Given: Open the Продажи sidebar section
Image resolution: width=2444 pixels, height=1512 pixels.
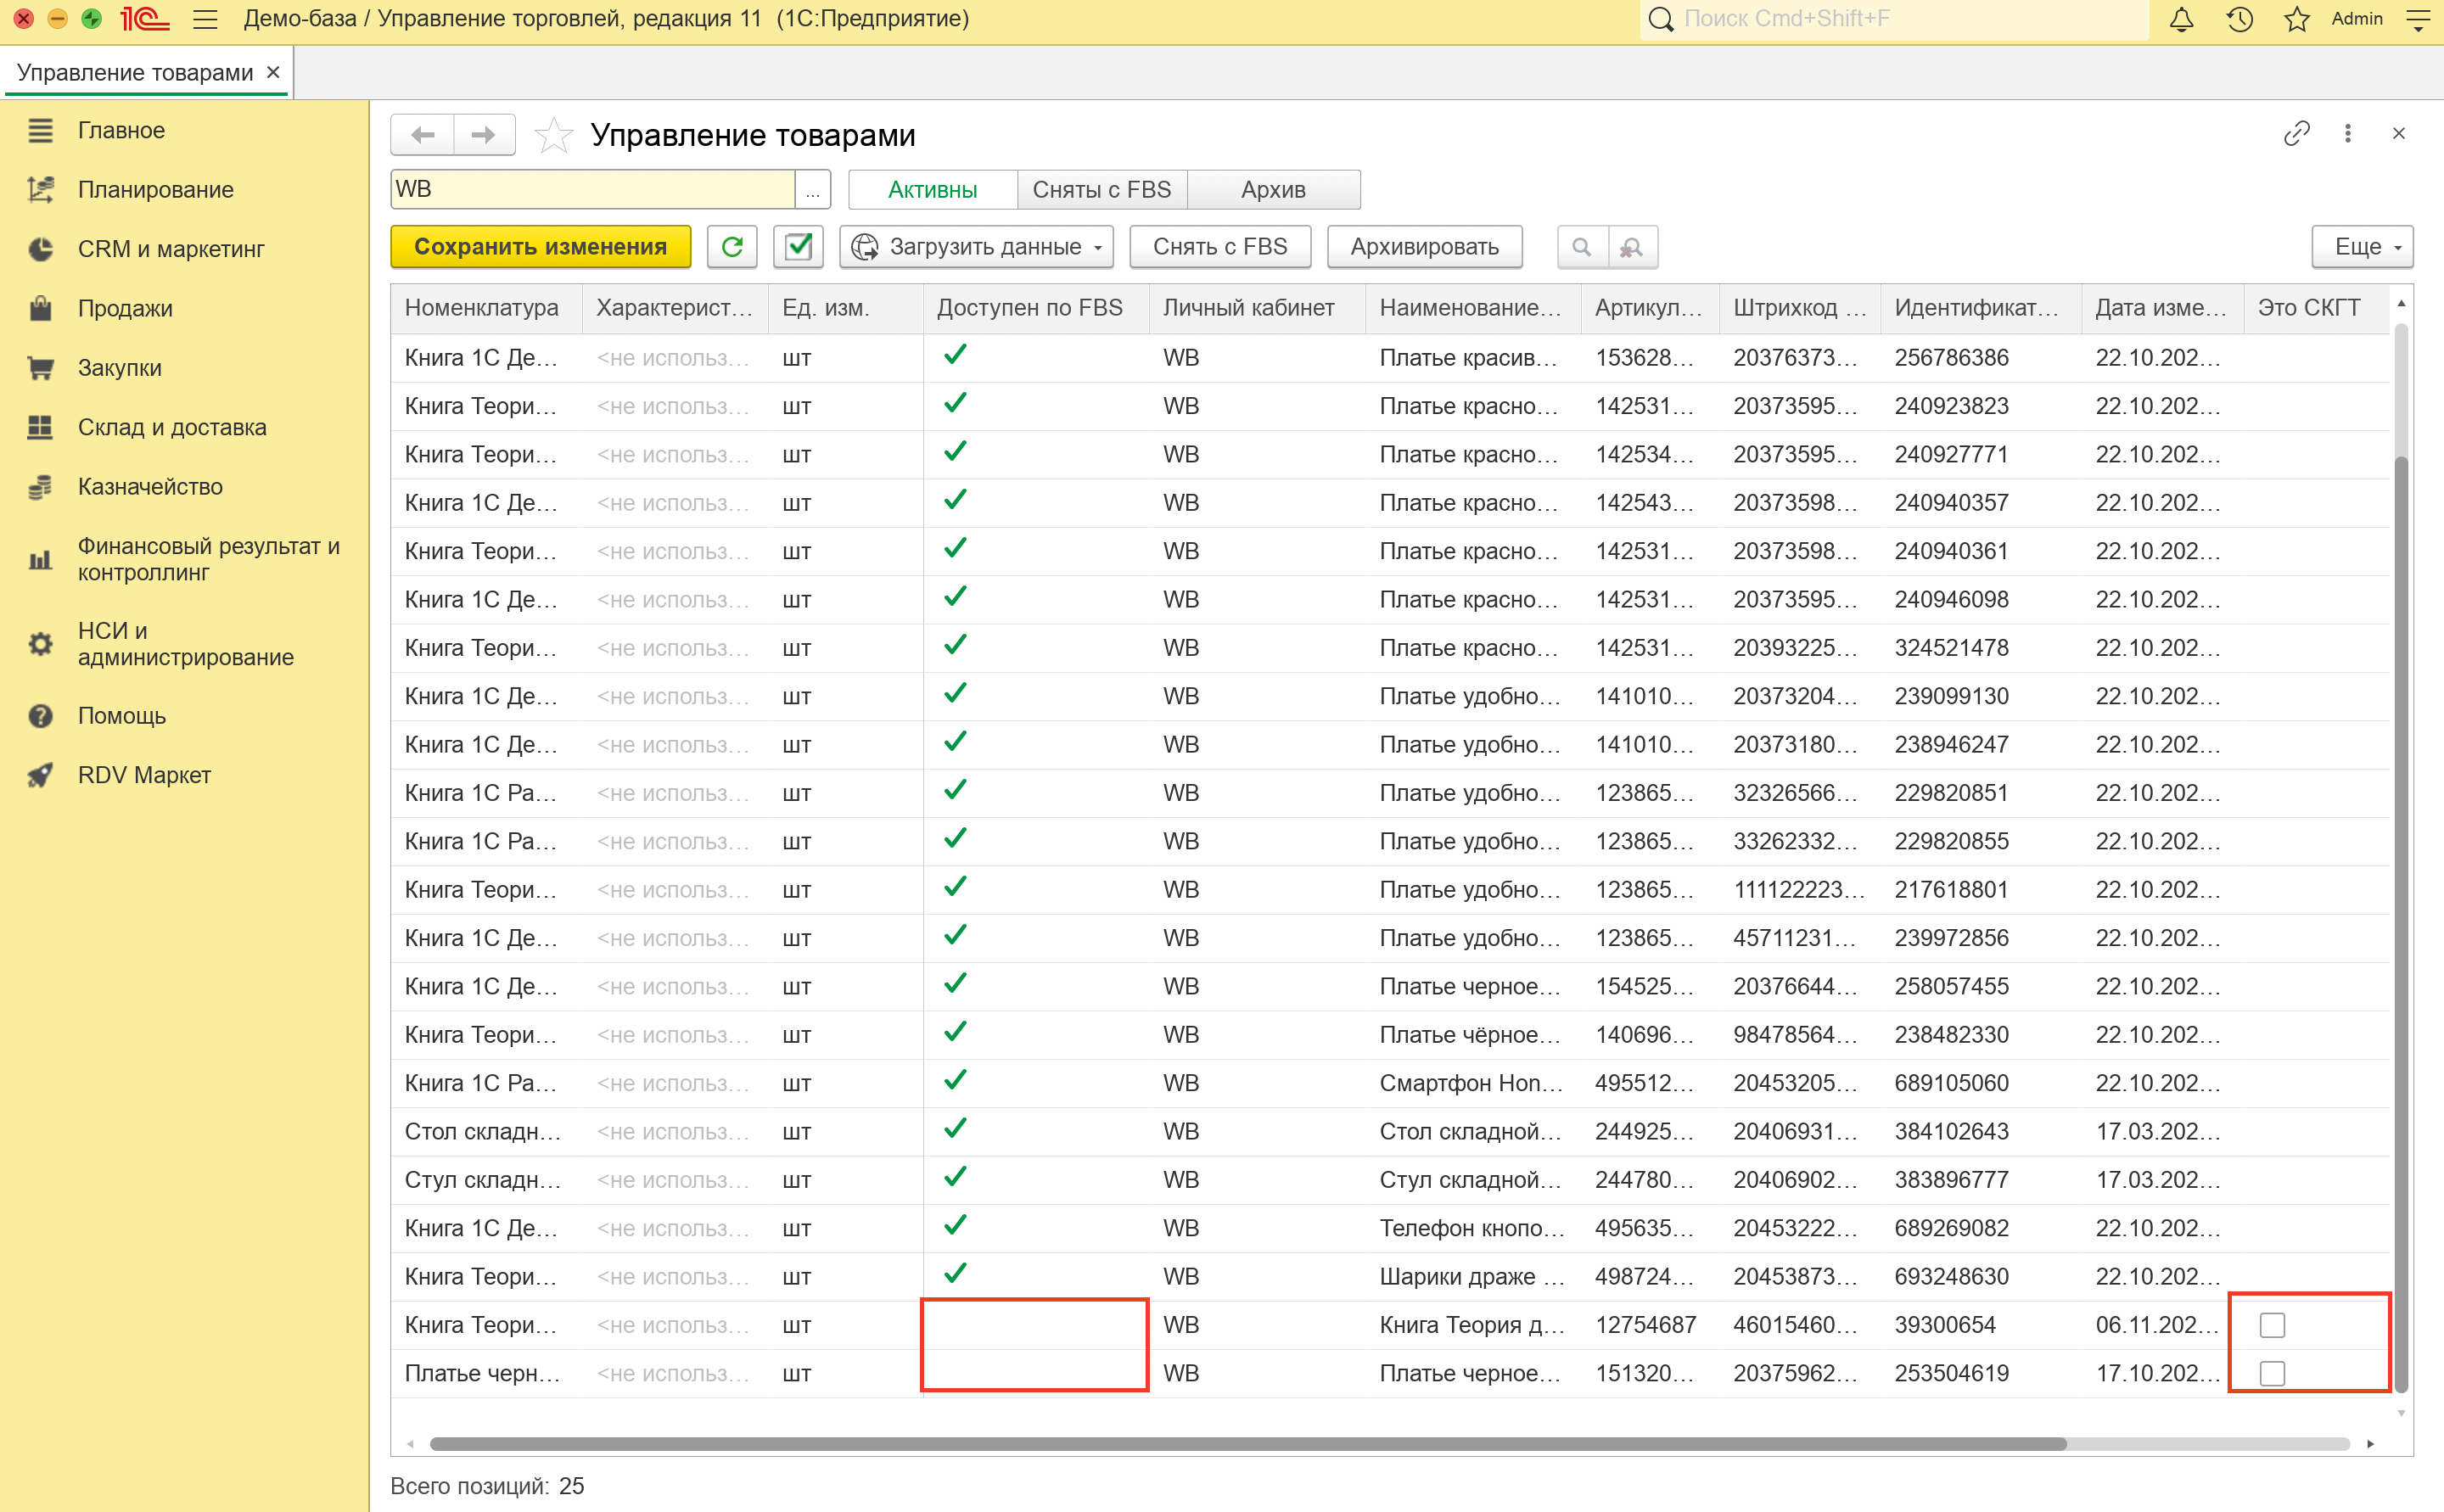Looking at the screenshot, I should click(x=125, y=308).
